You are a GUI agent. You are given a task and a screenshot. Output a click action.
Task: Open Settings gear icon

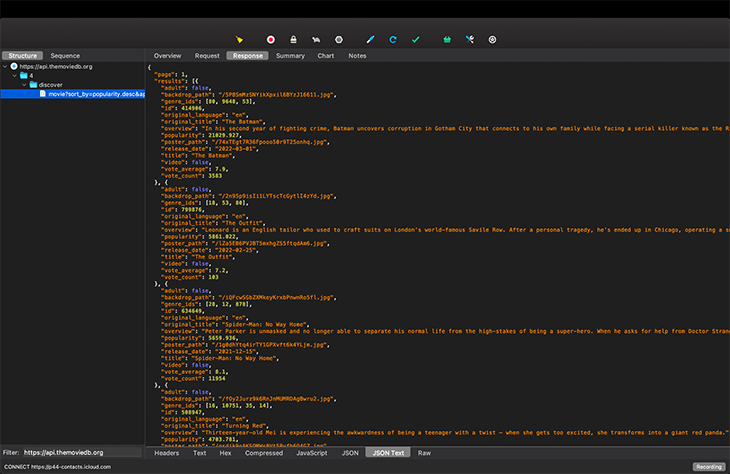pos(493,40)
